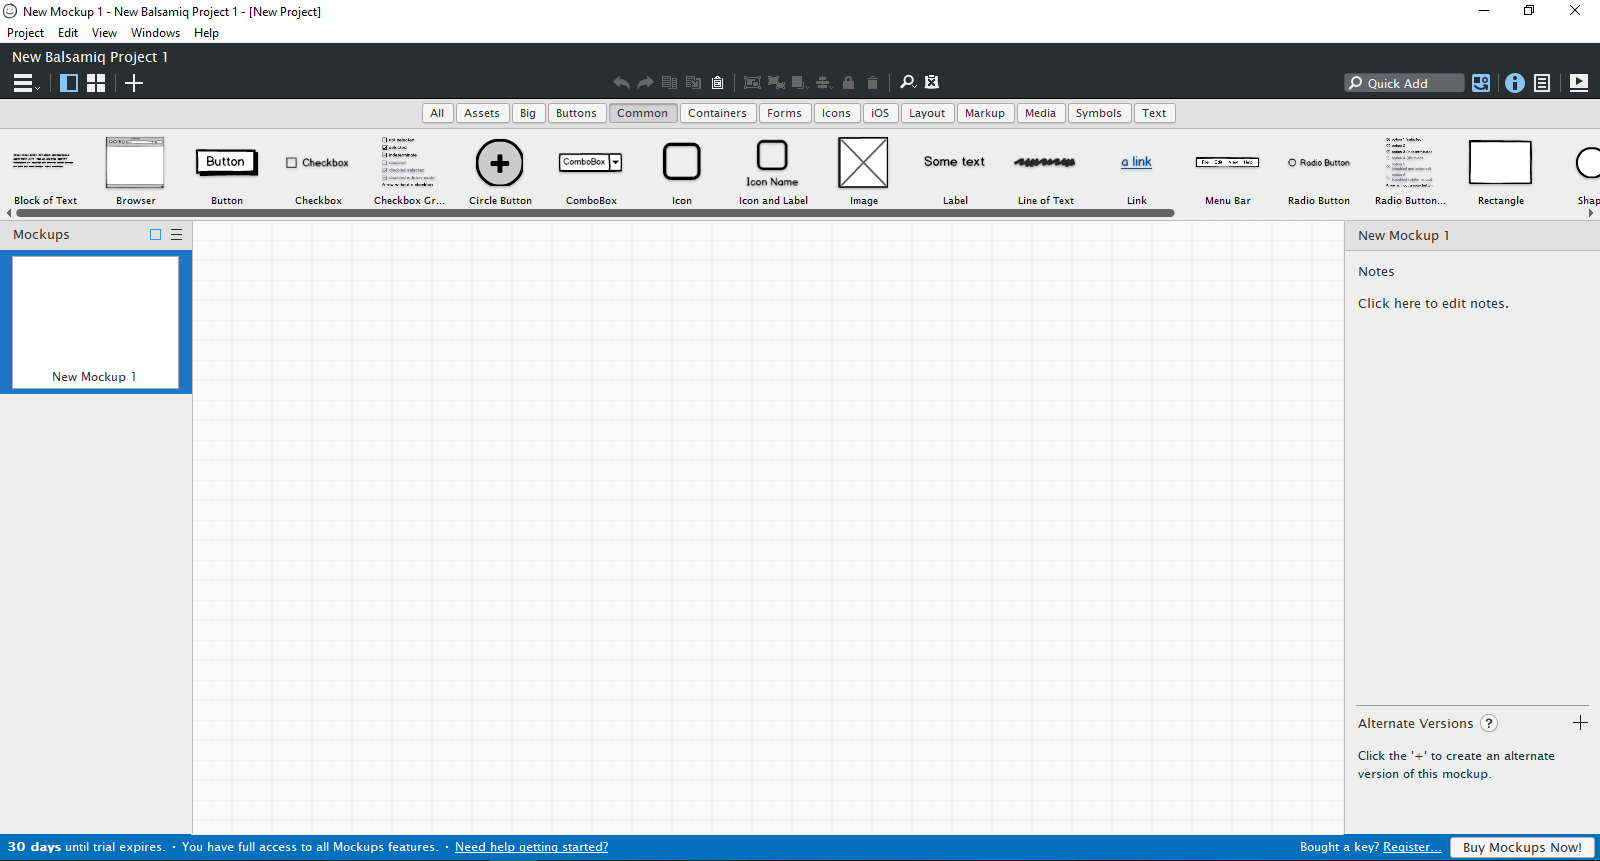Click the clear markup icon beside search
The image size is (1600, 861).
tap(932, 82)
